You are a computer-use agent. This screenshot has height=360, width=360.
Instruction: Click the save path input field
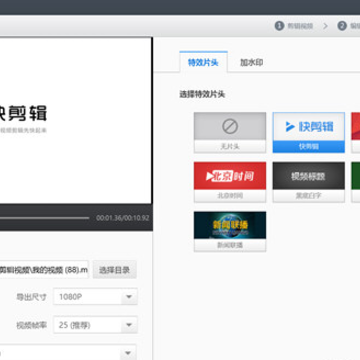(x=44, y=270)
